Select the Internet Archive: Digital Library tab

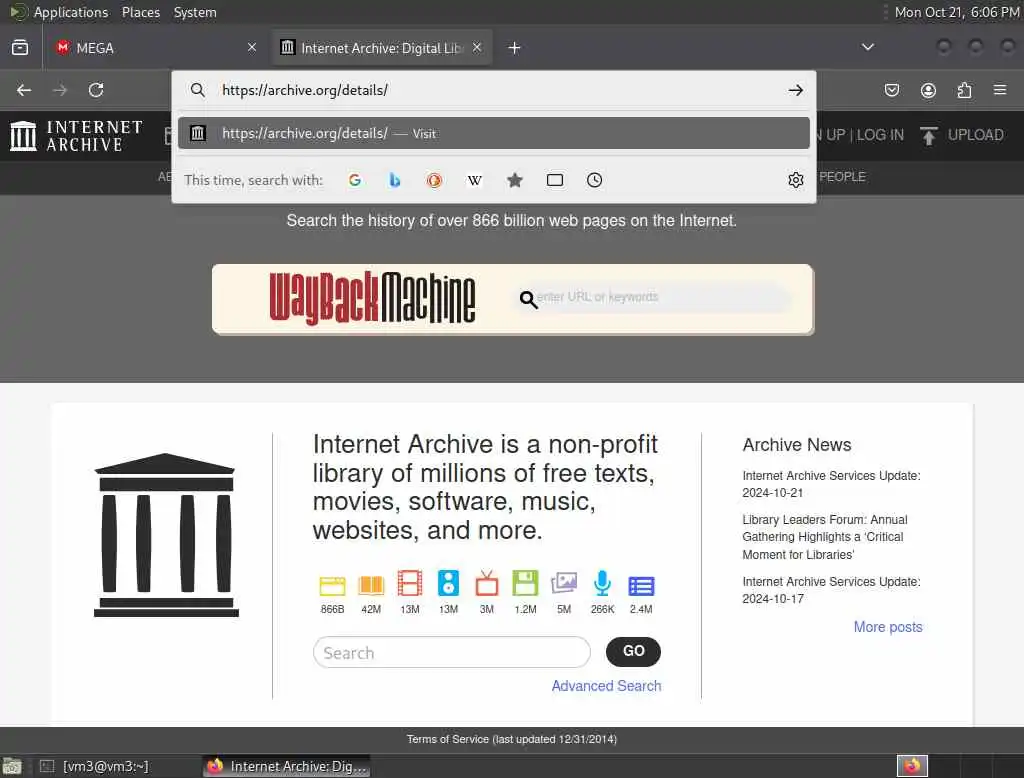tap(382, 48)
